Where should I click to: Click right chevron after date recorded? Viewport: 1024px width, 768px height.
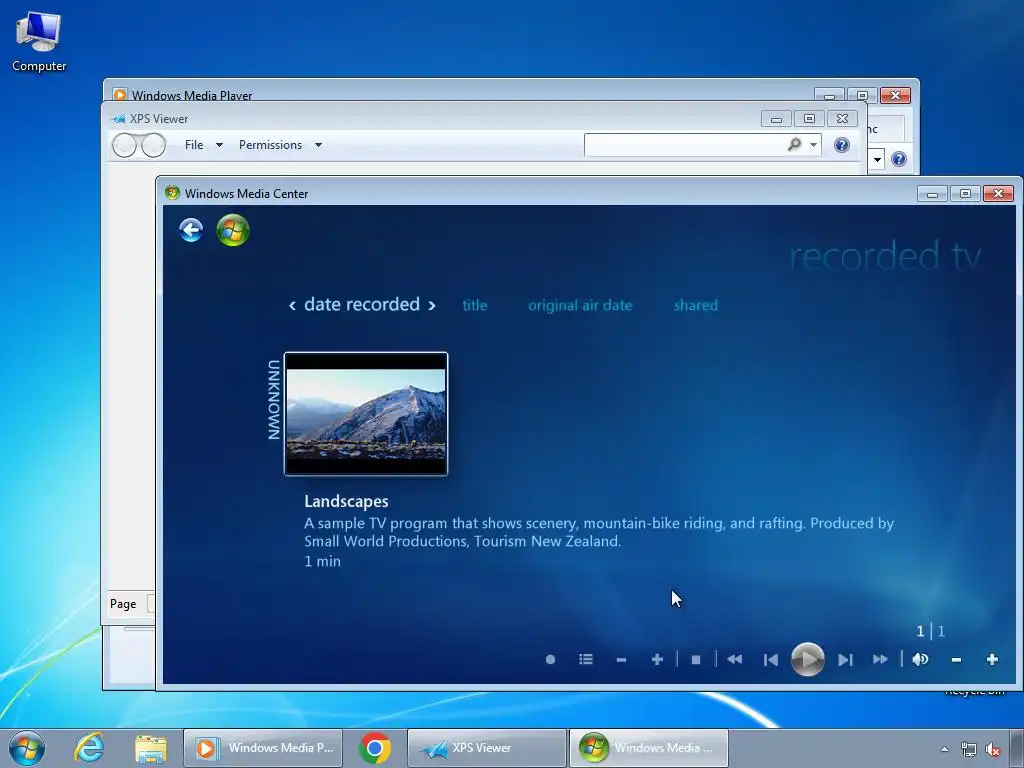(432, 305)
